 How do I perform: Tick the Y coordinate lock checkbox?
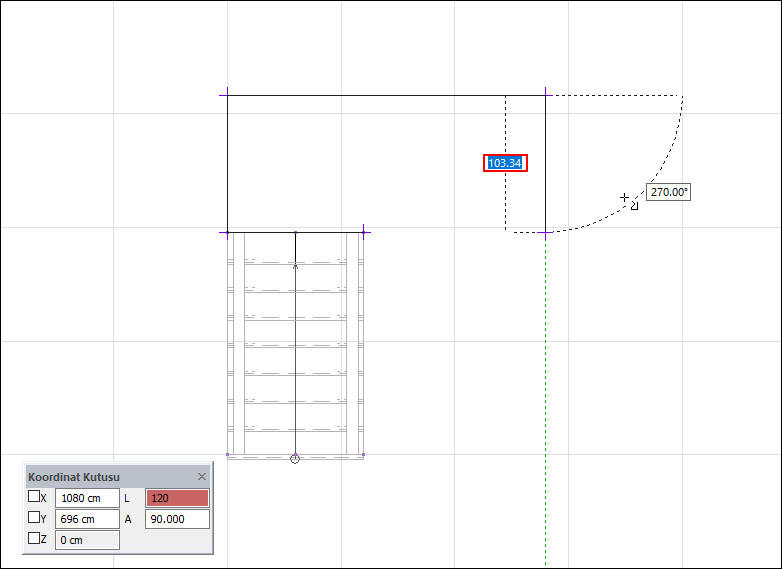[34, 517]
